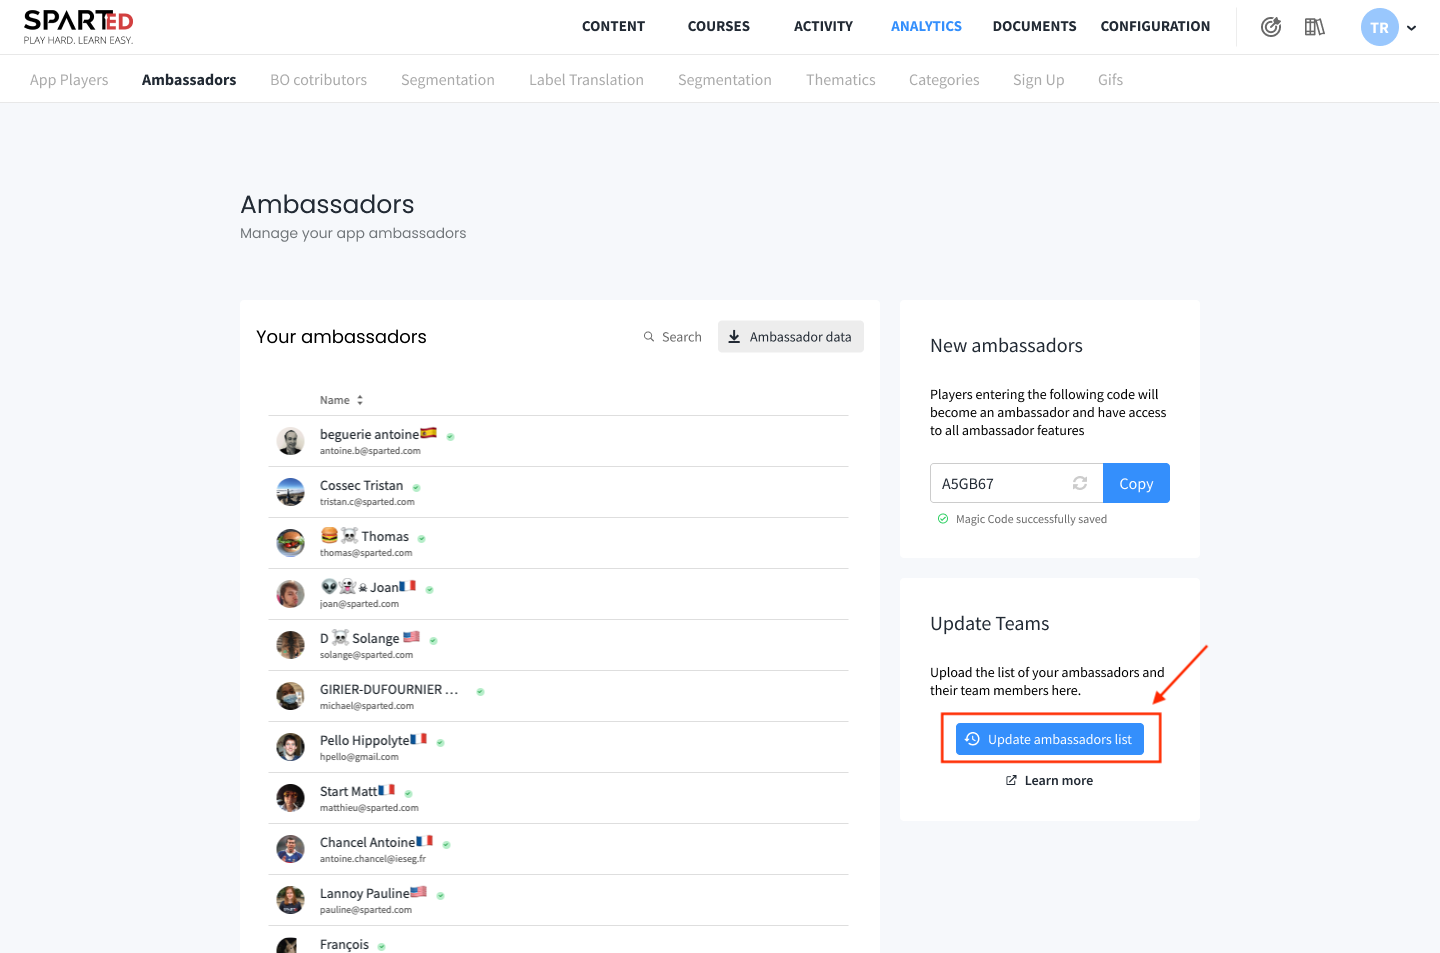This screenshot has width=1440, height=953.
Task: Open the target goals icon in header
Action: 1271,27
